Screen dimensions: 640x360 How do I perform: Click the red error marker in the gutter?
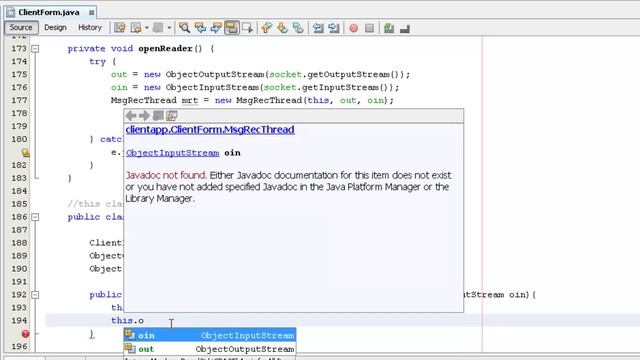click(x=25, y=333)
